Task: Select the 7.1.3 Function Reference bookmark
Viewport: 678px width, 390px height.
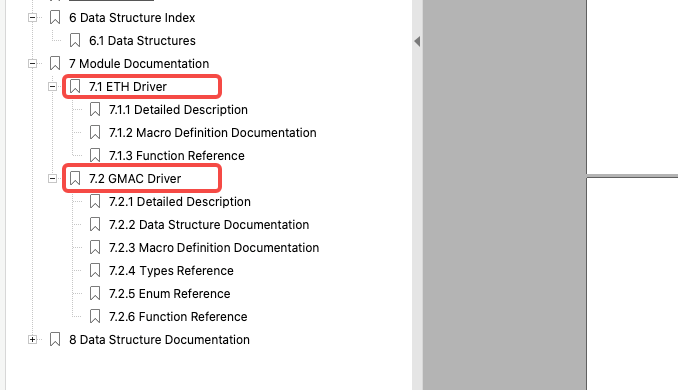Action: click(177, 156)
